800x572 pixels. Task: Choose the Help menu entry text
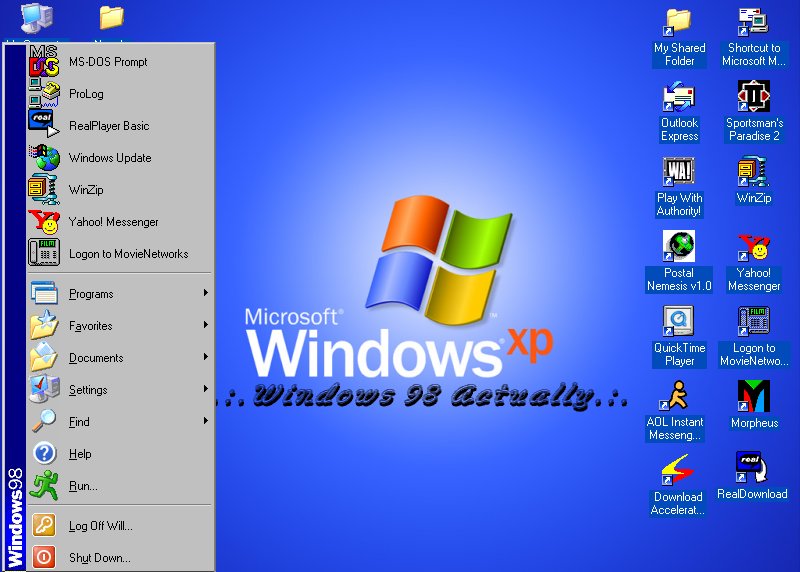pyautogui.click(x=80, y=454)
